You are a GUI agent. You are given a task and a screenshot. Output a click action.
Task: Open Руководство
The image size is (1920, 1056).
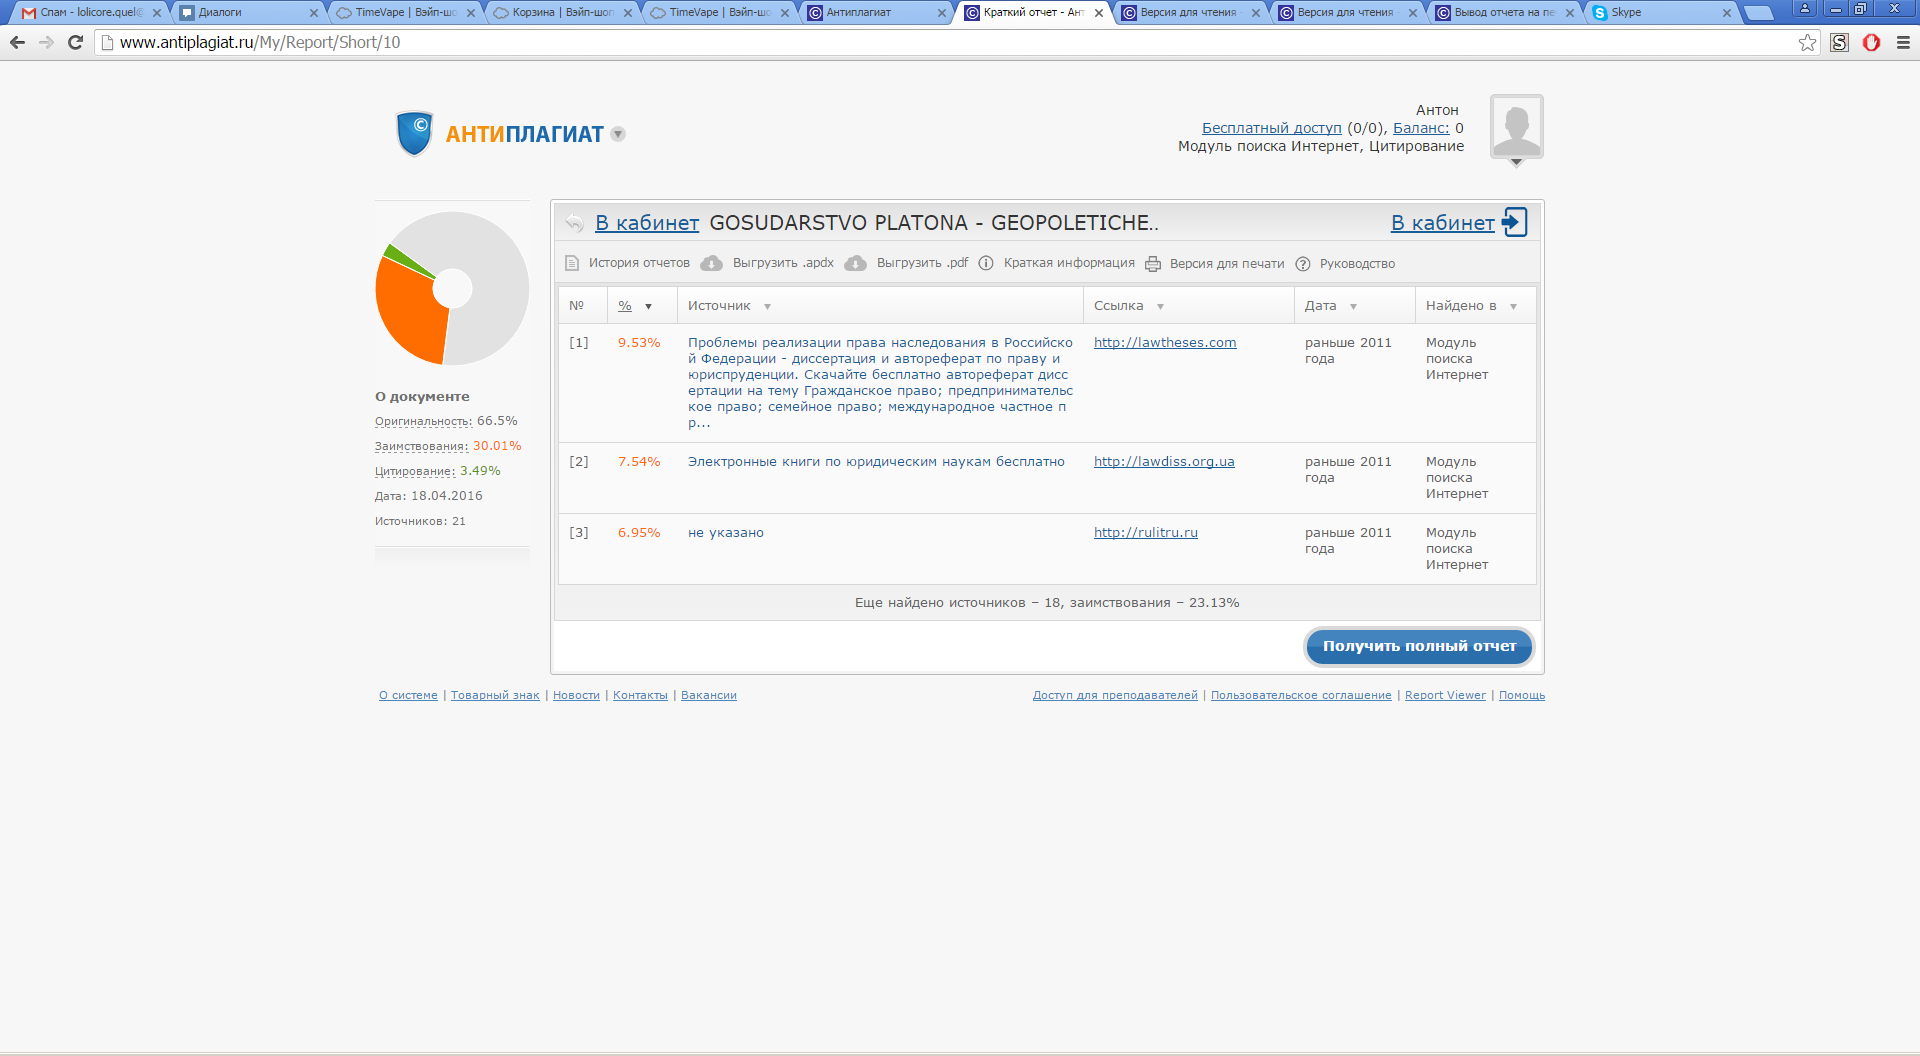click(1357, 264)
